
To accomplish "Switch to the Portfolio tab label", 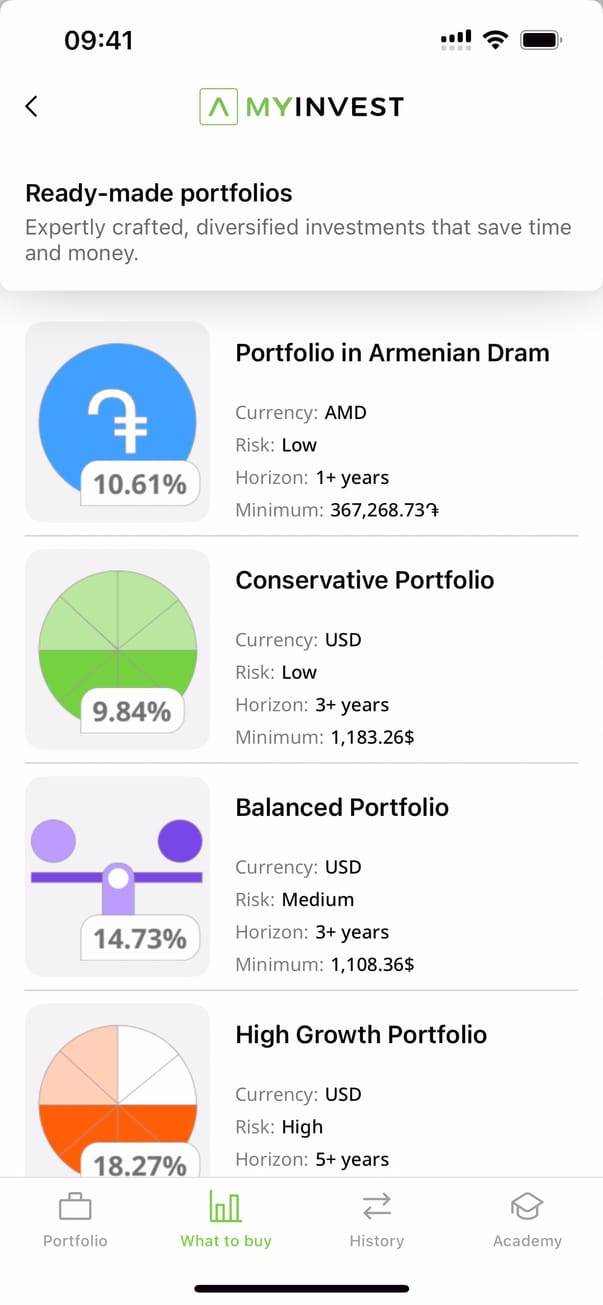I will (75, 1241).
